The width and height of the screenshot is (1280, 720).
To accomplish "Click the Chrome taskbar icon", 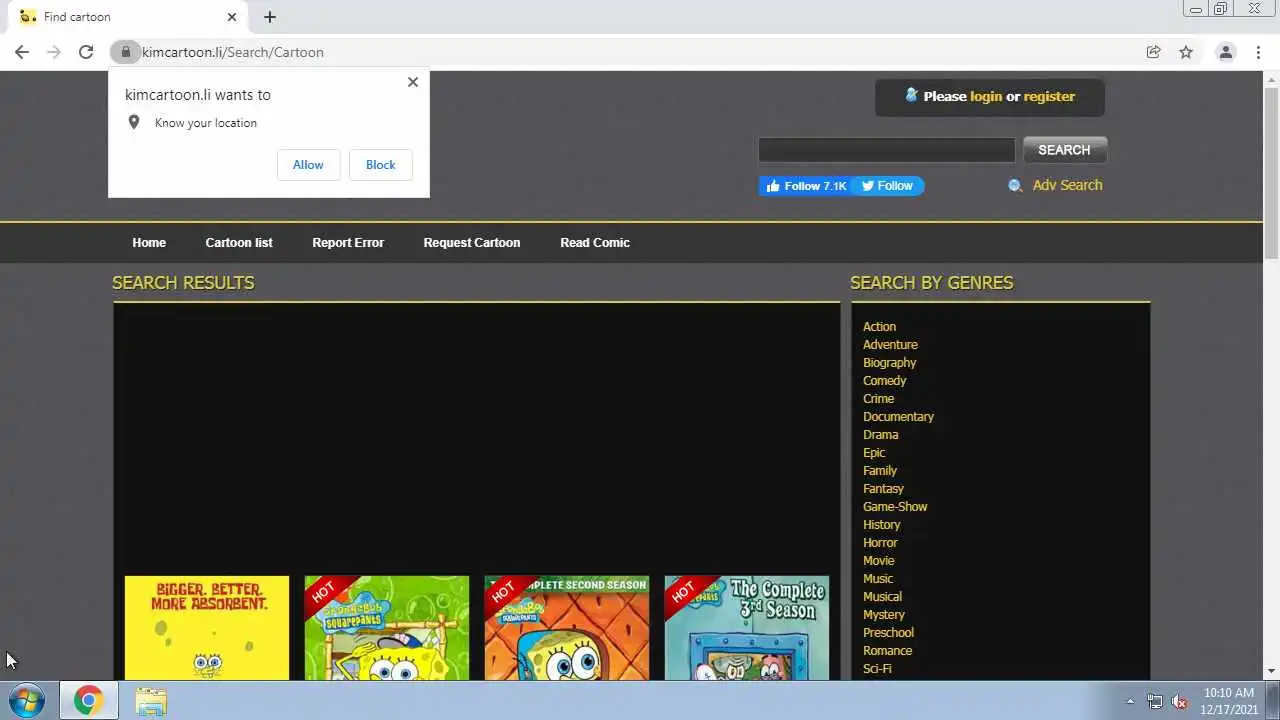I will pyautogui.click(x=88, y=701).
